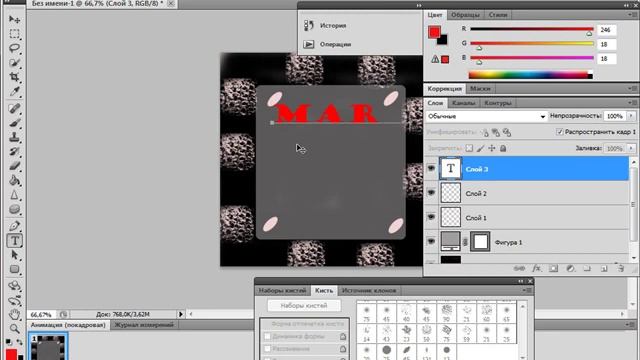Select the Pen tool
This screenshot has width=640, height=360.
pyautogui.click(x=14, y=226)
